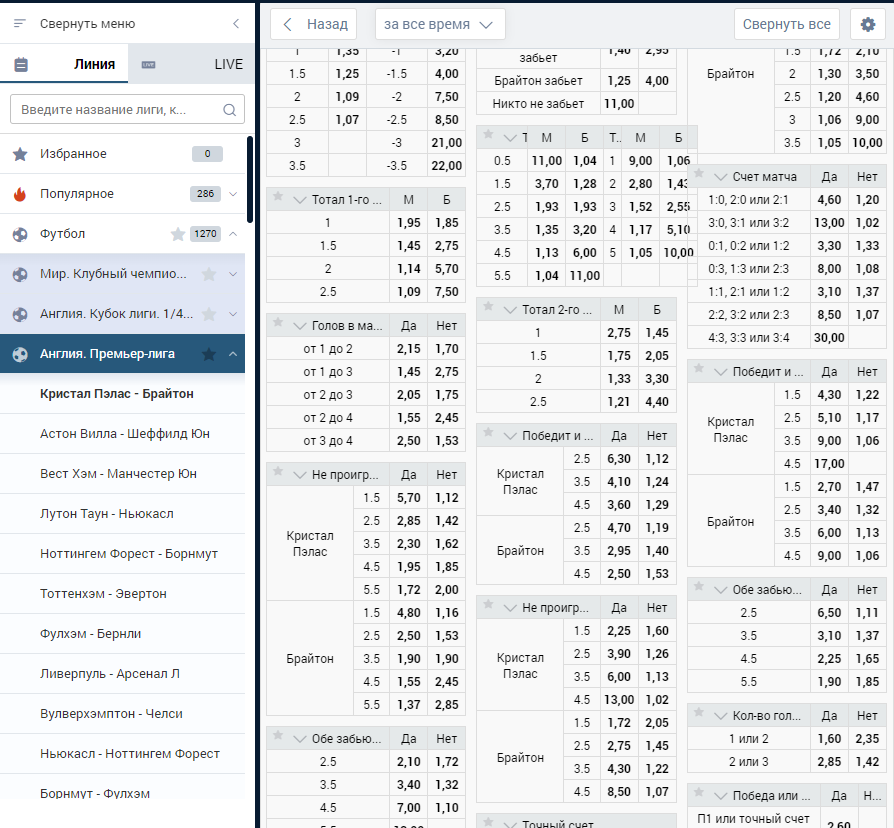Viewport: 894px width, 828px height.
Task: Click the Футбол soccer ball icon
Action: tap(20, 234)
